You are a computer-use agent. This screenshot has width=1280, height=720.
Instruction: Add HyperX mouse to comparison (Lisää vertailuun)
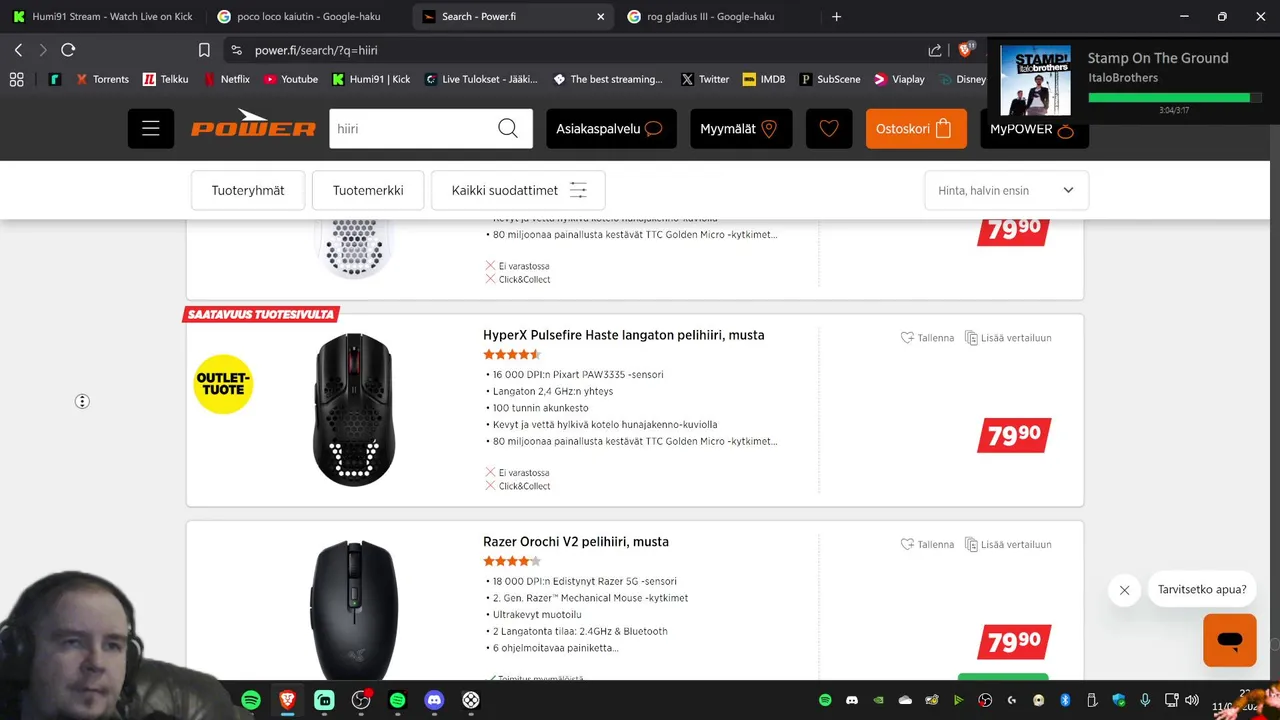tap(1008, 338)
